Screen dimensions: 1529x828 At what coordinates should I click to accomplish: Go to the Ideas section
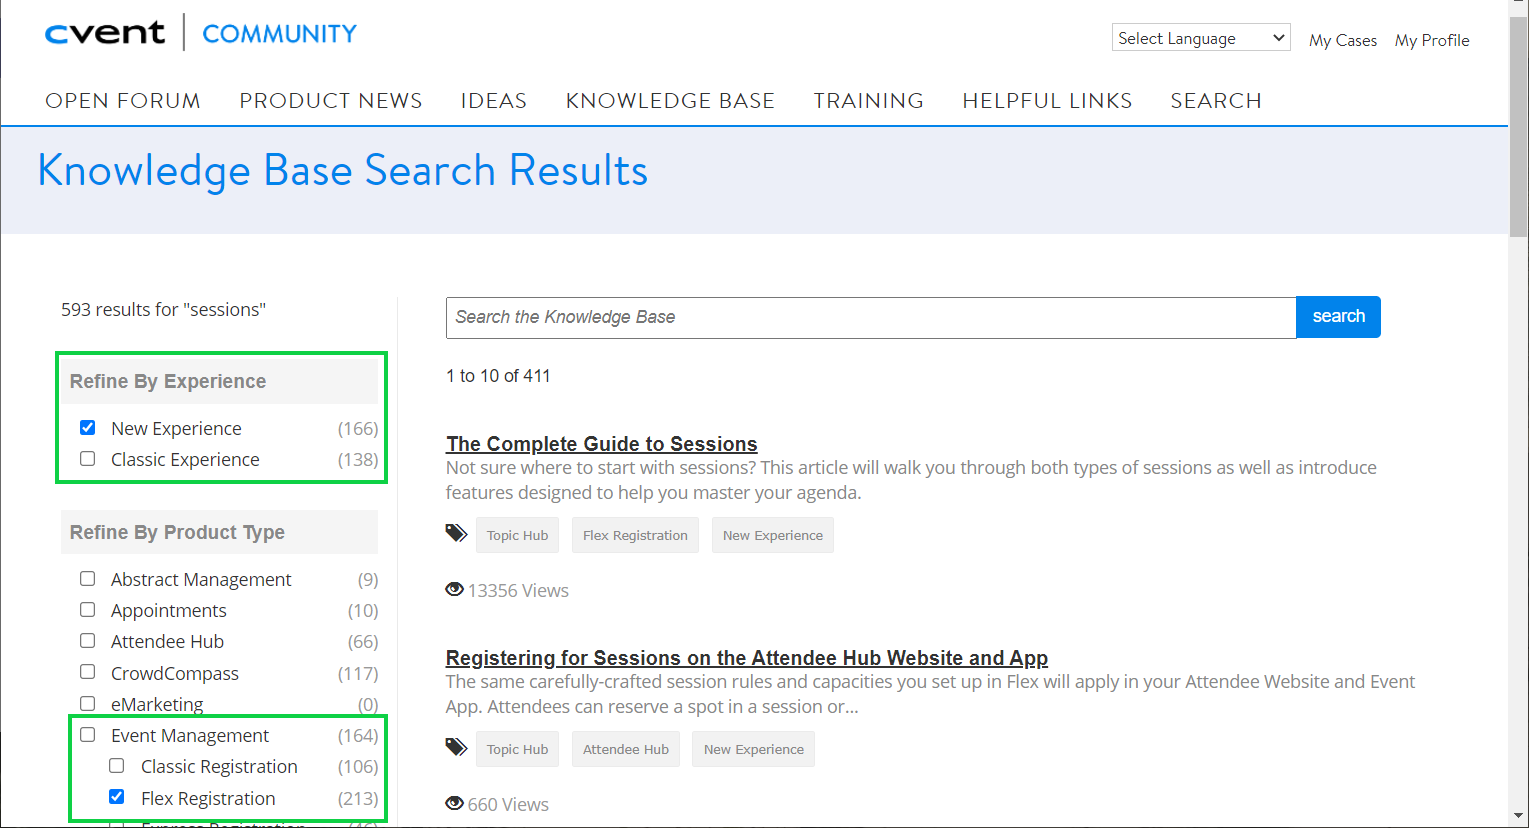point(494,101)
